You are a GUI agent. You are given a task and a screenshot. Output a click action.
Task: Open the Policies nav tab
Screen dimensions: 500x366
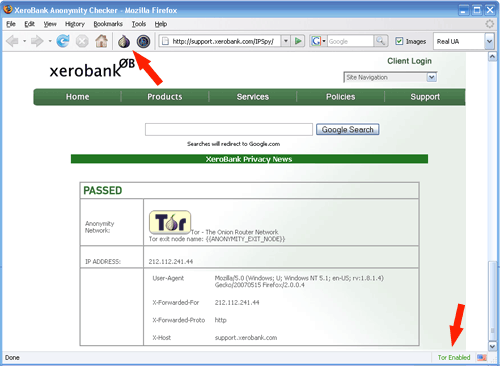[340, 97]
